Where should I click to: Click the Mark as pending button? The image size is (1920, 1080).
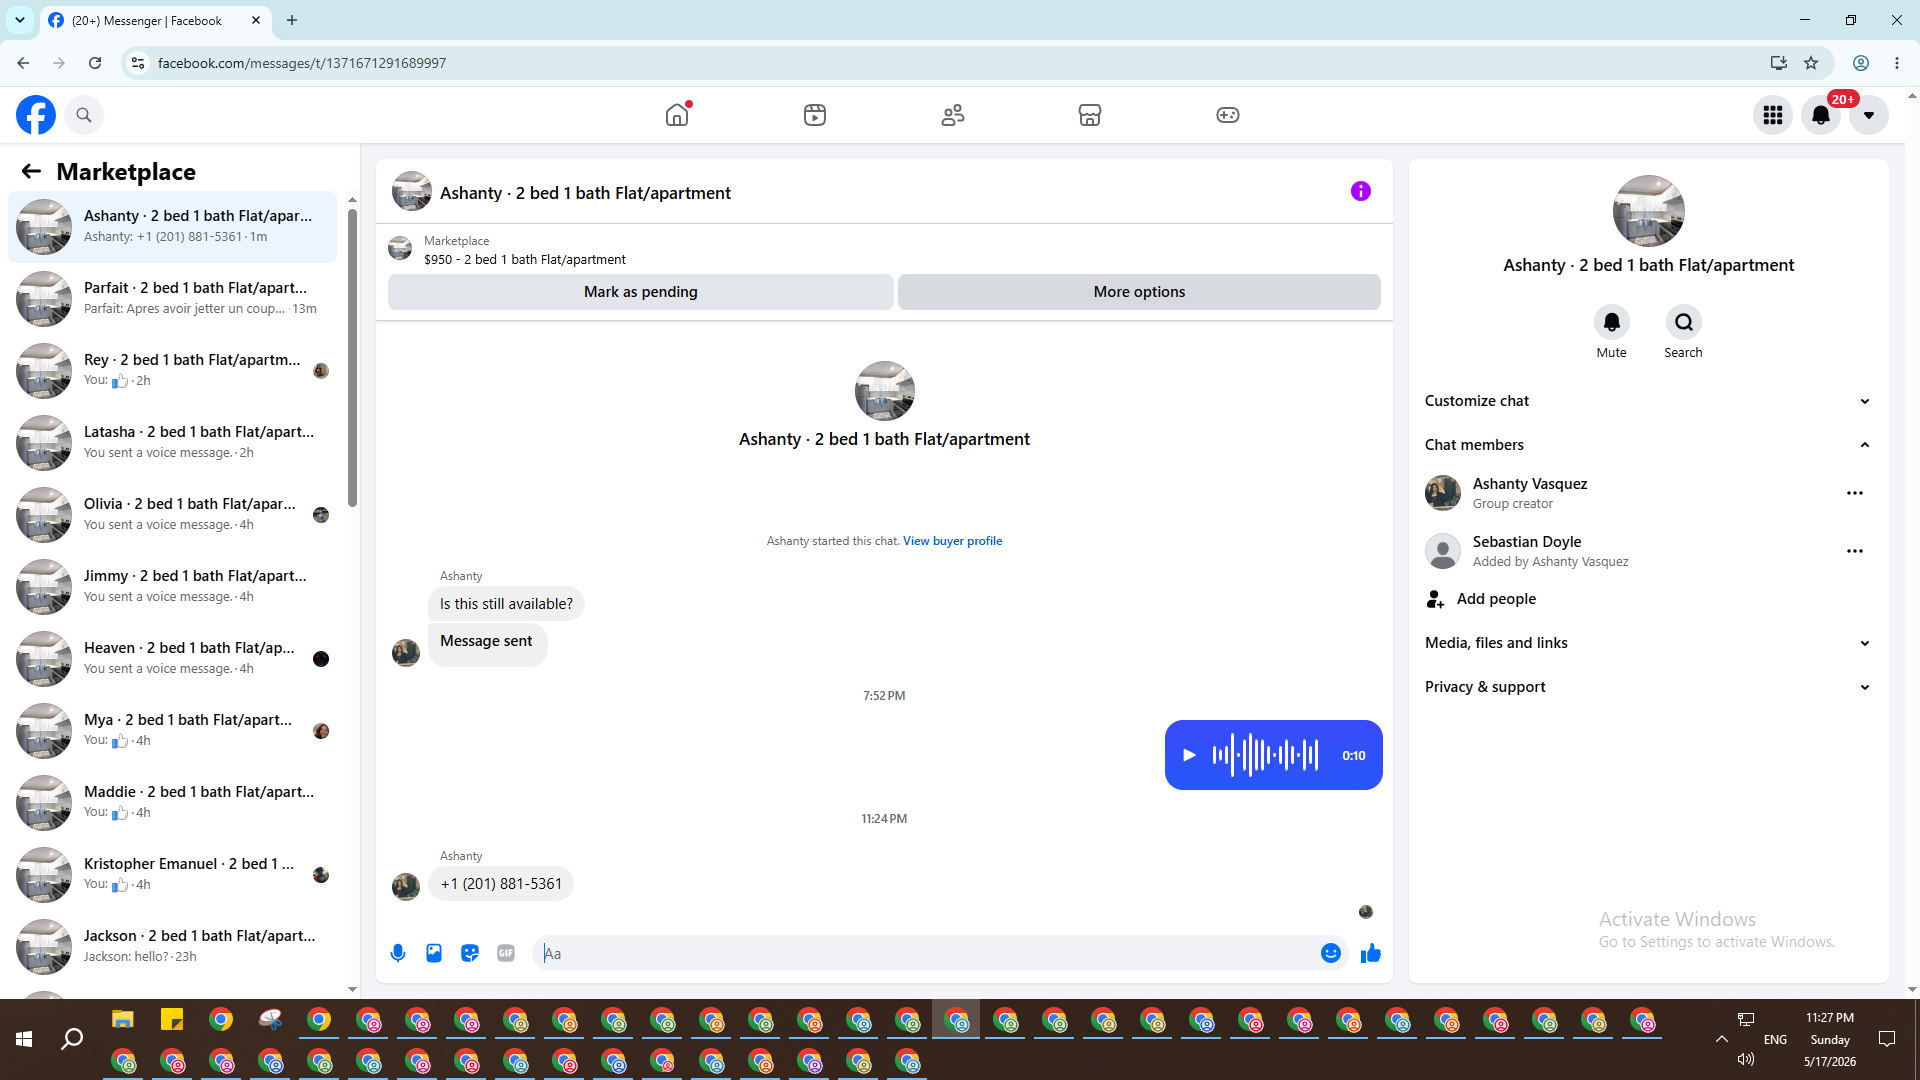[641, 292]
